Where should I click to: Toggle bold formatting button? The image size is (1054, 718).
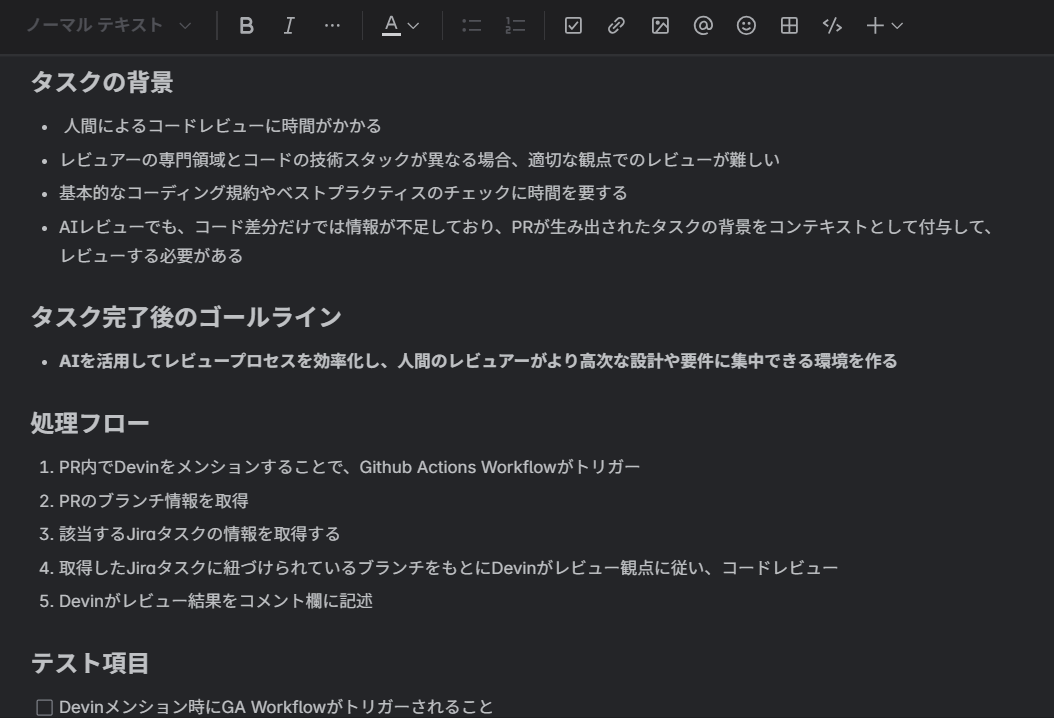(246, 26)
